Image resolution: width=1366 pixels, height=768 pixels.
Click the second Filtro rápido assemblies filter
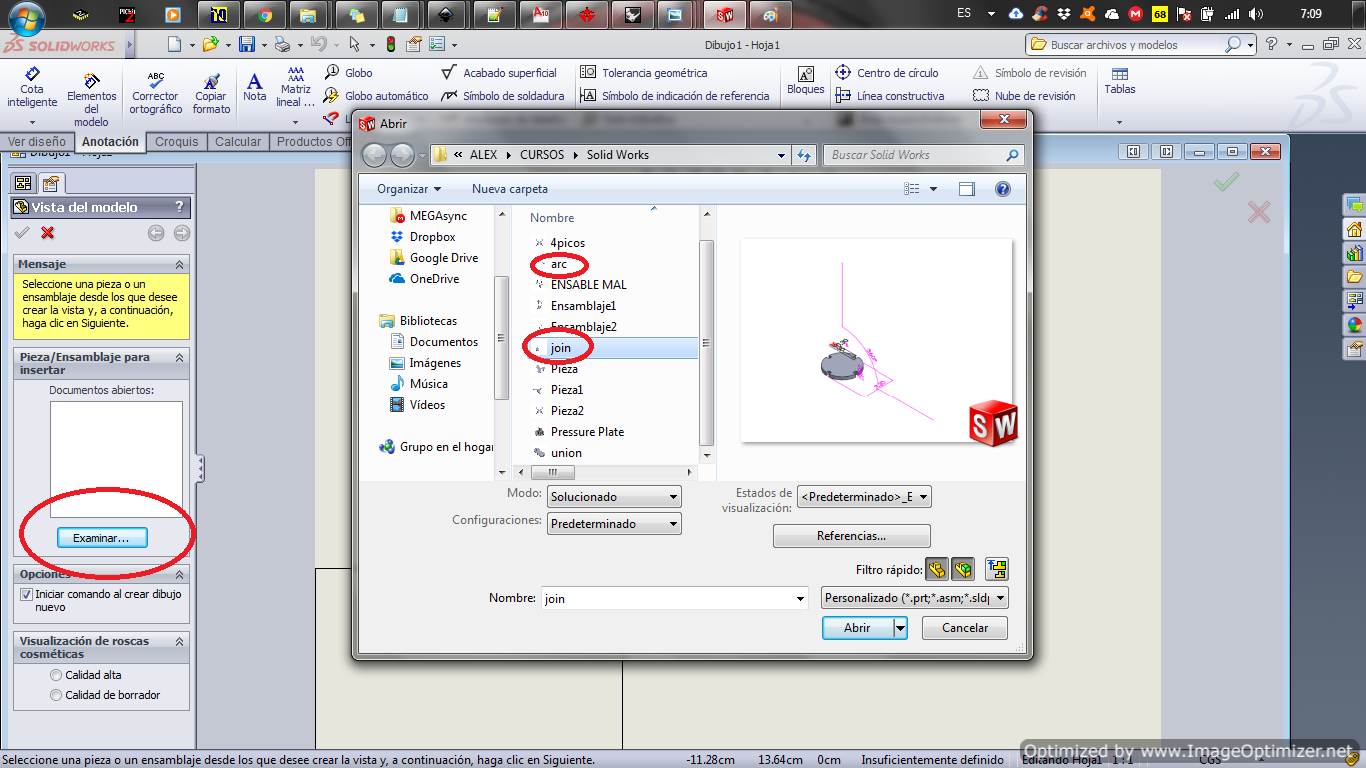click(x=963, y=570)
